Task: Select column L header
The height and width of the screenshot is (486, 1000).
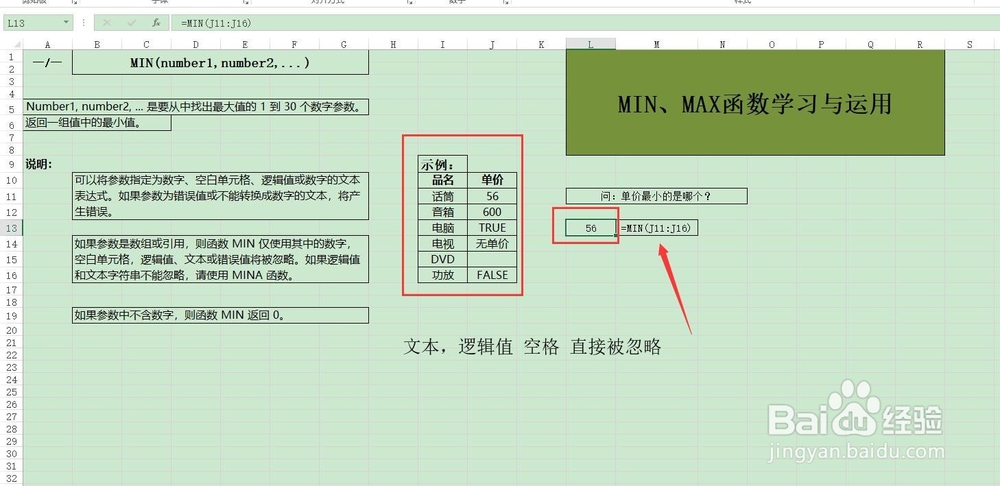Action: 591,44
